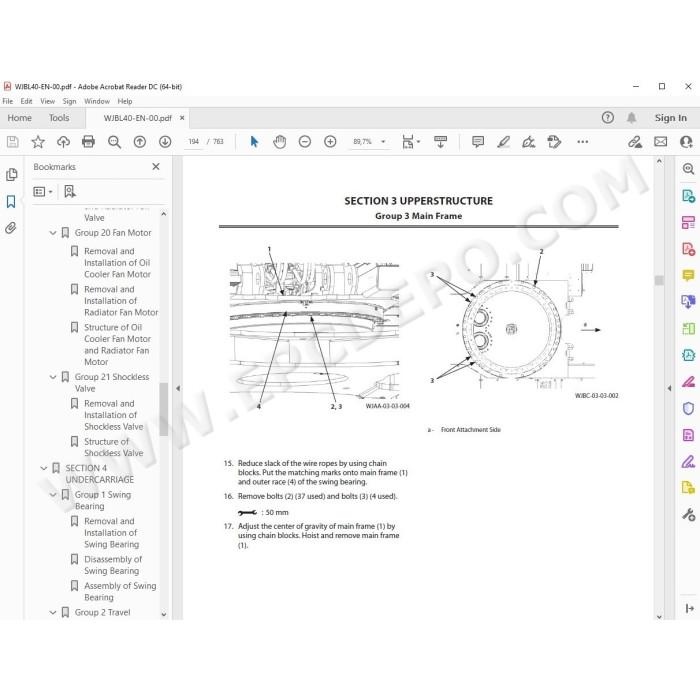The height and width of the screenshot is (700, 700).
Task: Open Removal and Installation of Swing Bearing
Action: coord(112,533)
